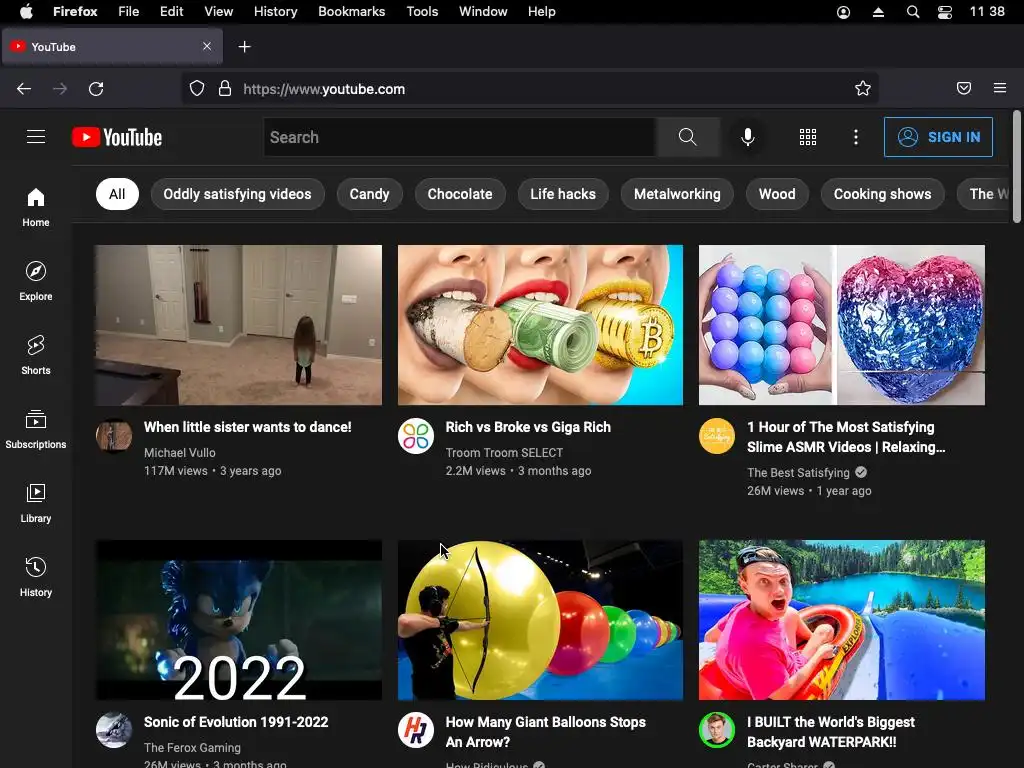Filter by Chocolate chip

[460, 194]
